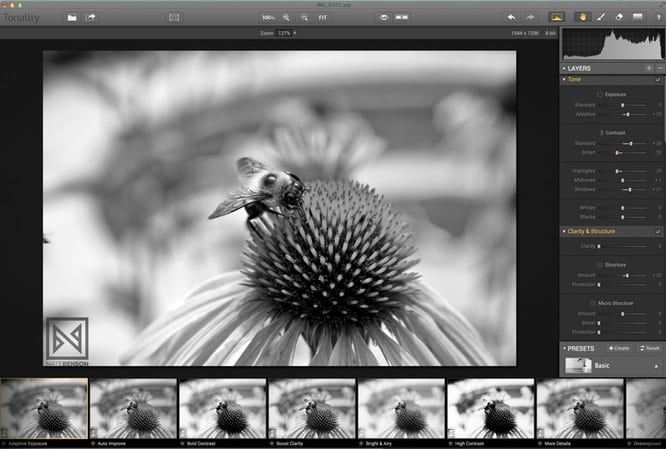This screenshot has height=449, width=666.
Task: Collapse the Tone section
Action: [564, 79]
